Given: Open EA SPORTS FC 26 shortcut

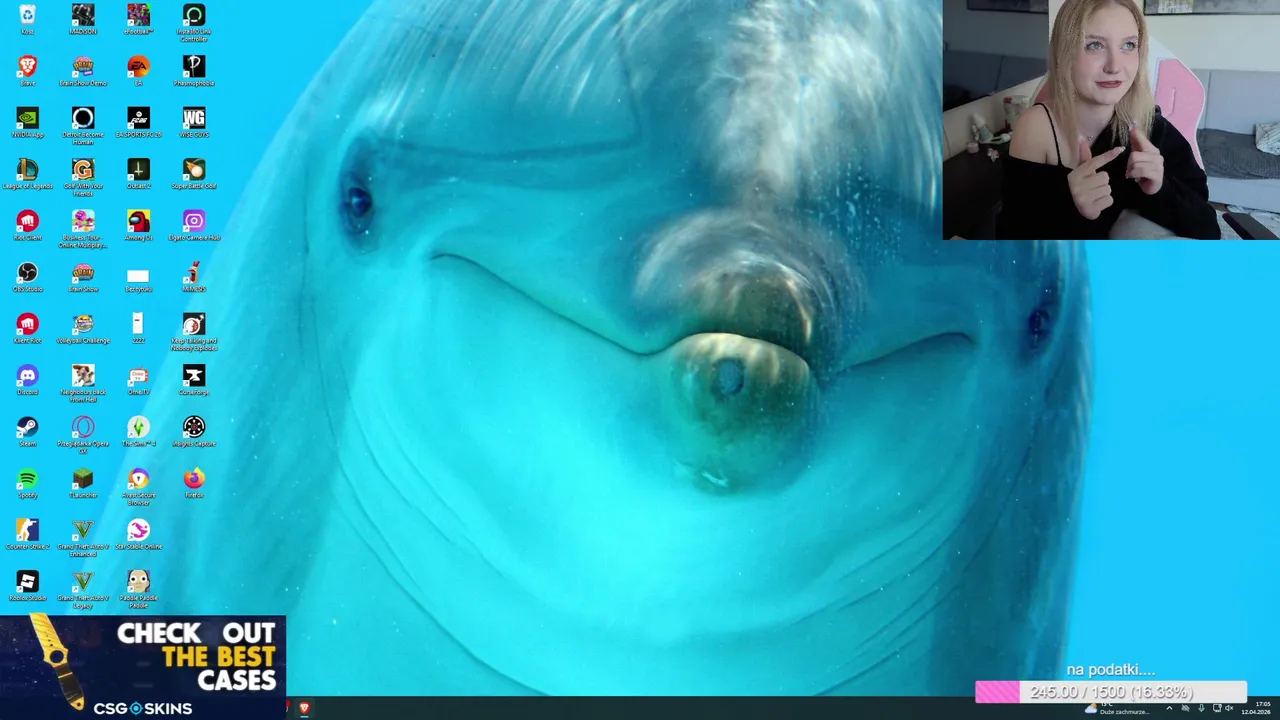Looking at the screenshot, I should point(138,123).
